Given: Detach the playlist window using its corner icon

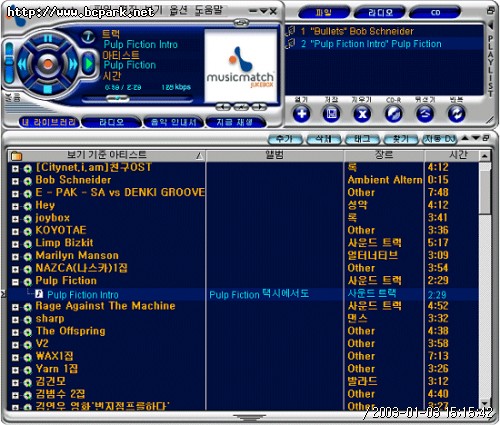Looking at the screenshot, I should [x=491, y=10].
